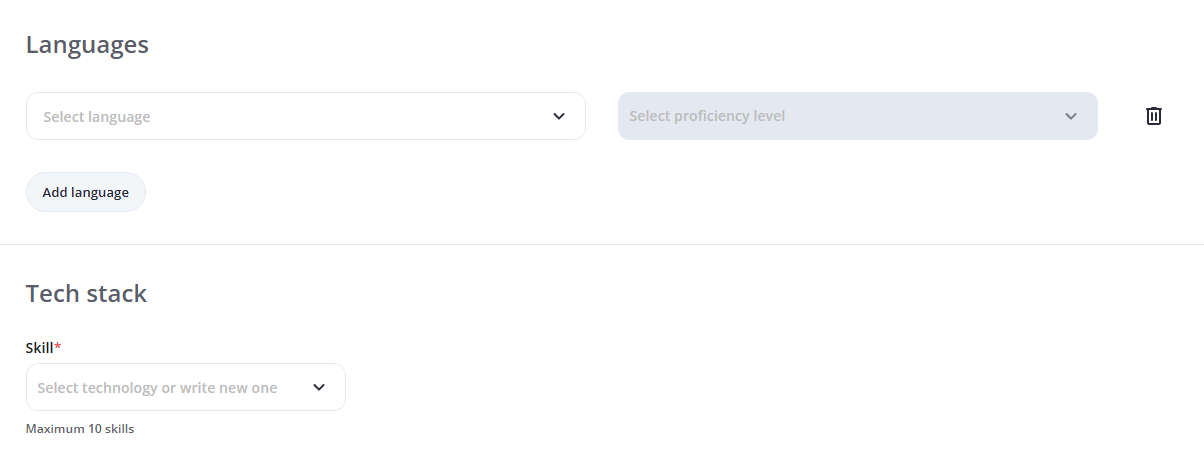
Task: Click the red asterisk beside Skill
Action: [x=58, y=347]
